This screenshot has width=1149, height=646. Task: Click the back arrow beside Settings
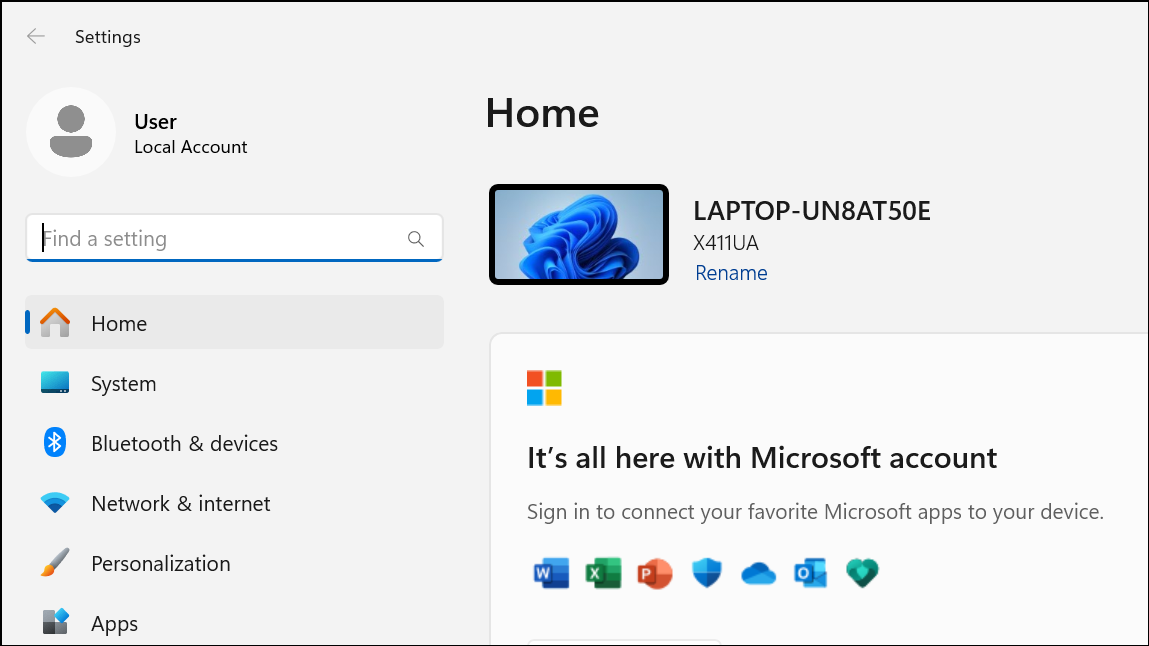[x=35, y=37]
